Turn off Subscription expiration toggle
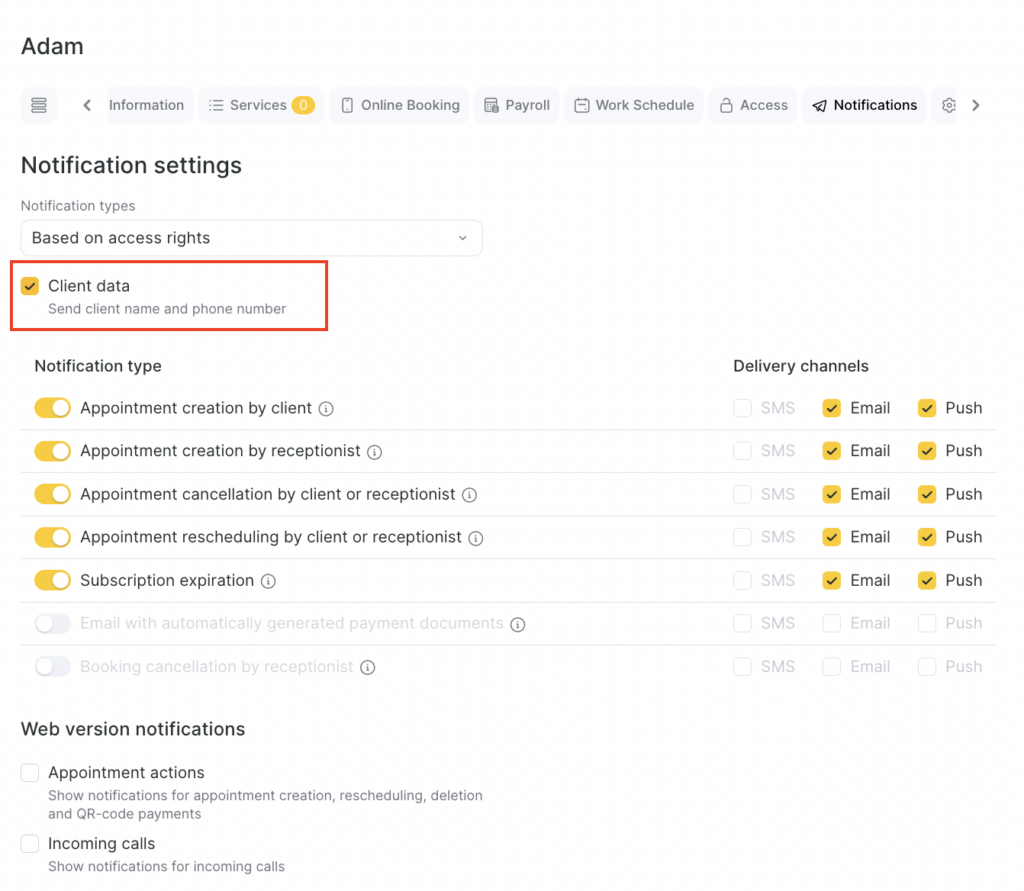 (53, 580)
